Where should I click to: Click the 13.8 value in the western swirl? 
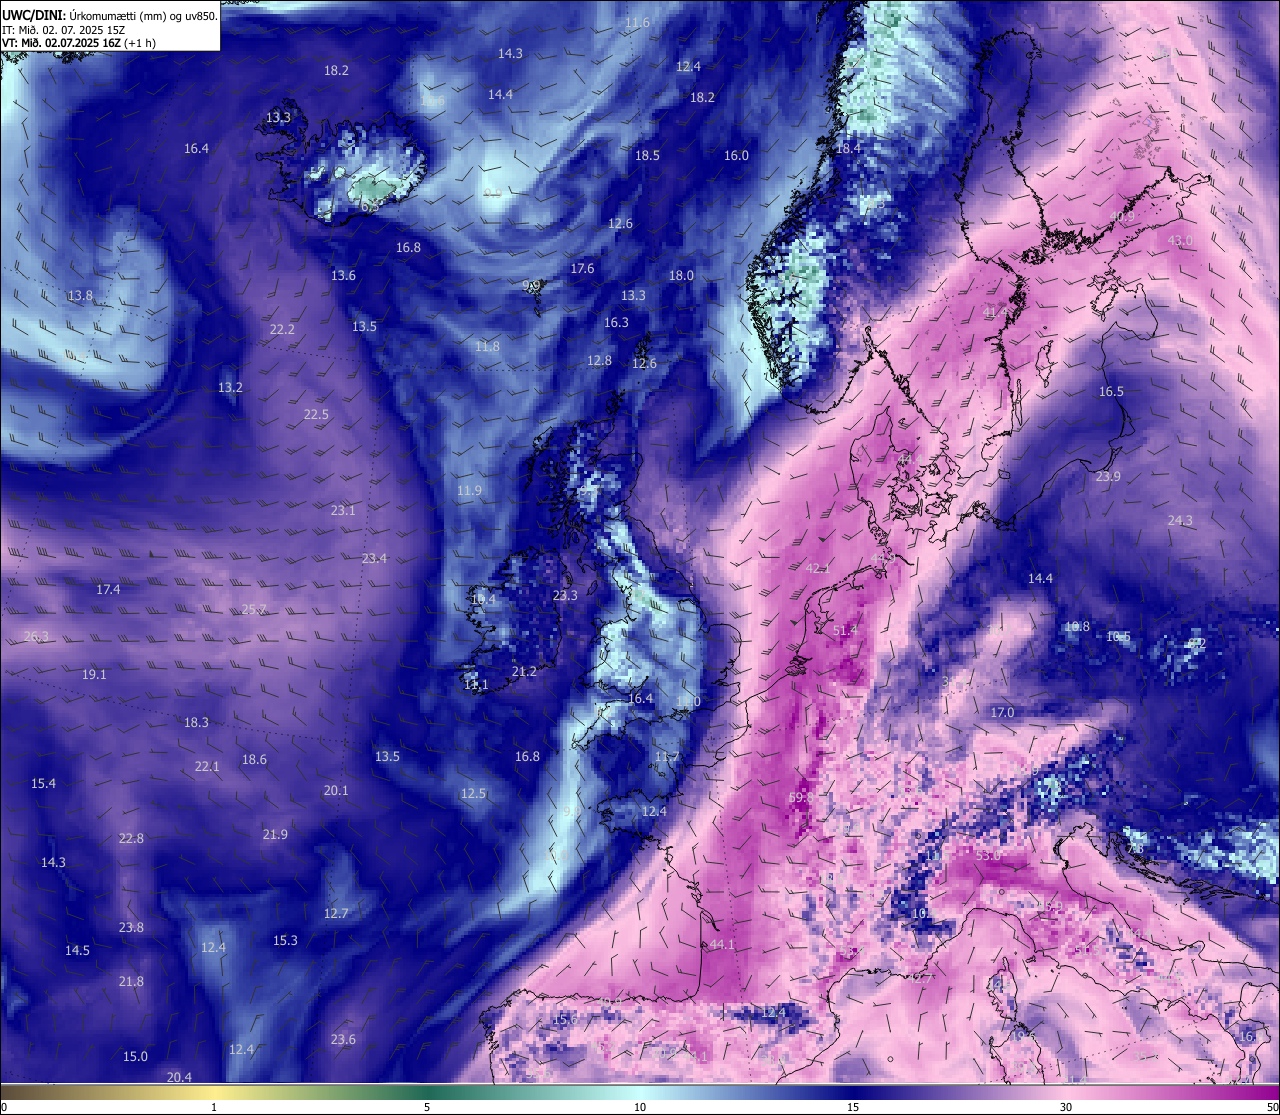(80, 295)
